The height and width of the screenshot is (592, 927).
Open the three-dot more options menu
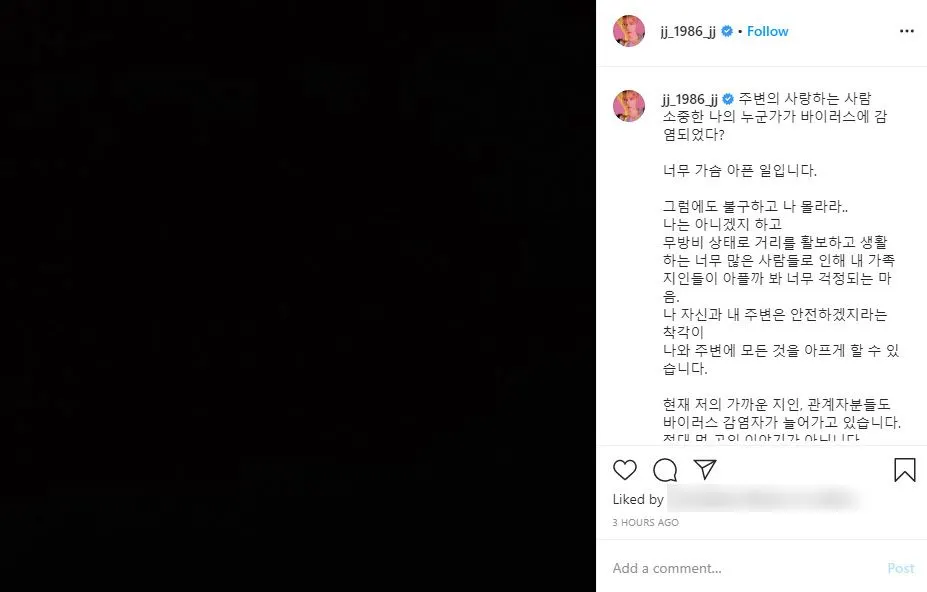pos(906,31)
